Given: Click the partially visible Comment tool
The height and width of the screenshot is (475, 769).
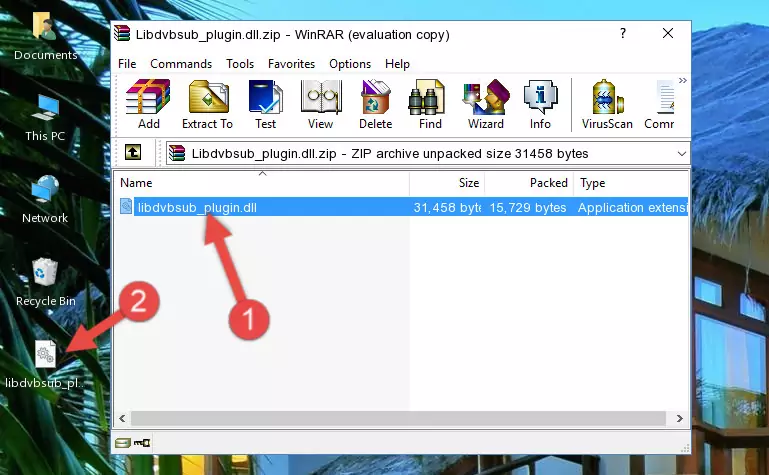Looking at the screenshot, I should (x=660, y=104).
